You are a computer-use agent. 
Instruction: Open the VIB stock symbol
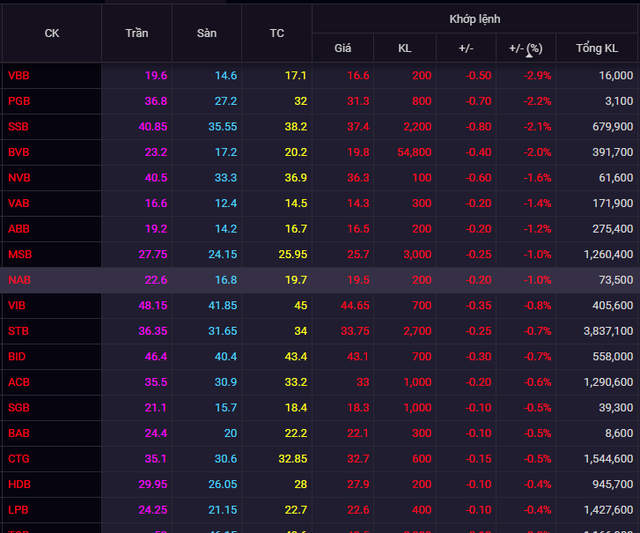[17, 305]
